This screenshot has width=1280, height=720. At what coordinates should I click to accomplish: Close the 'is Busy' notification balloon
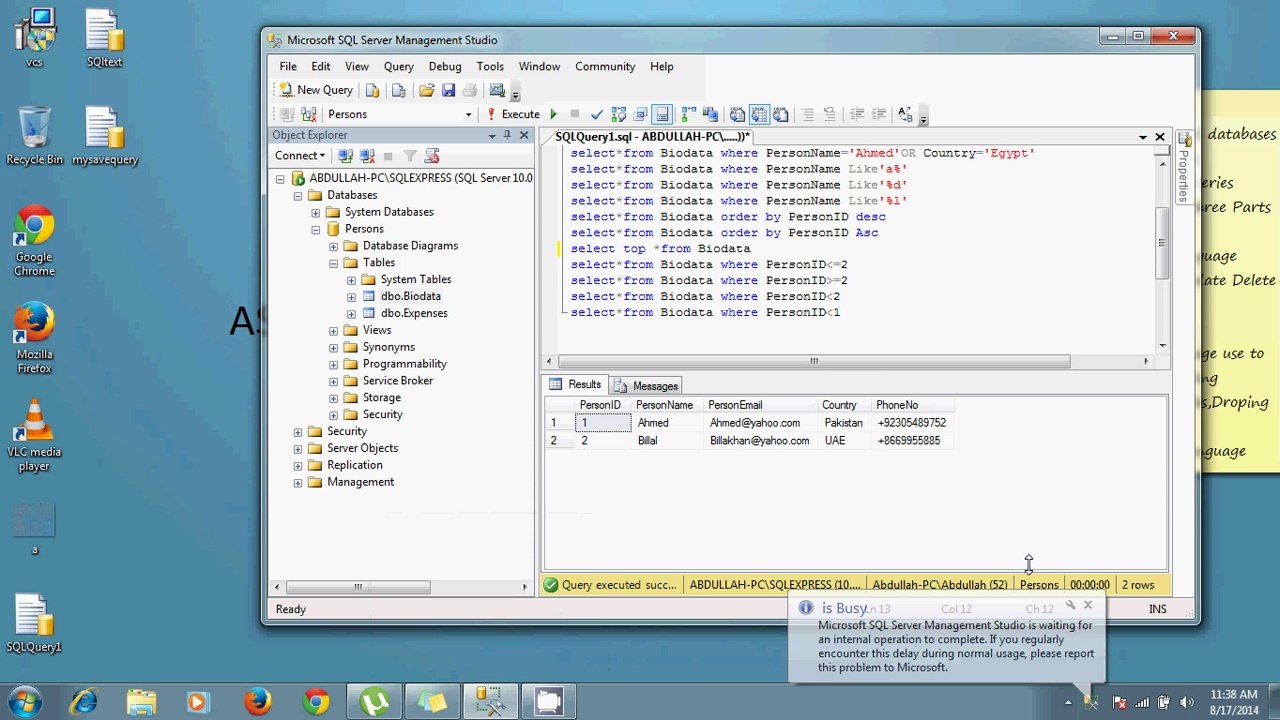(1088, 605)
